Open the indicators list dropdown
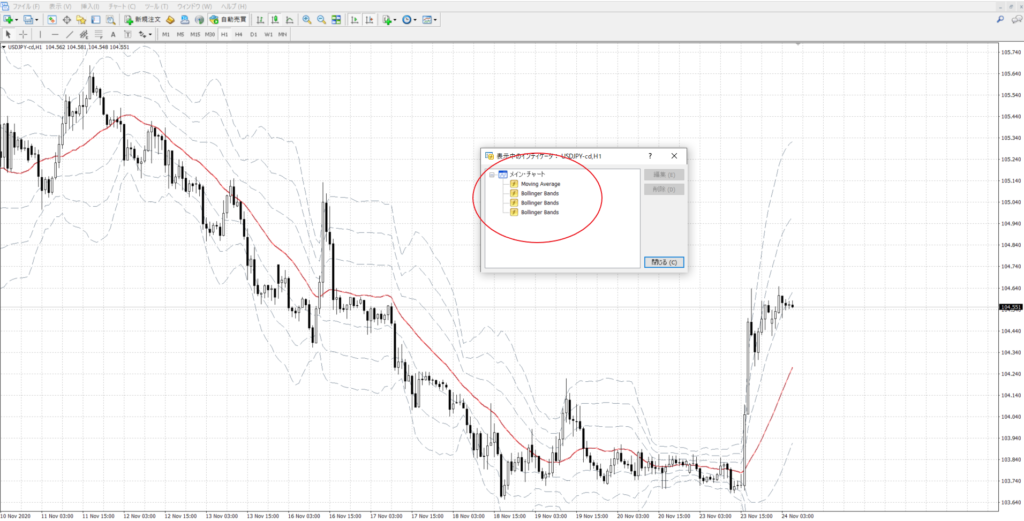The width and height of the screenshot is (1024, 521). 394,20
